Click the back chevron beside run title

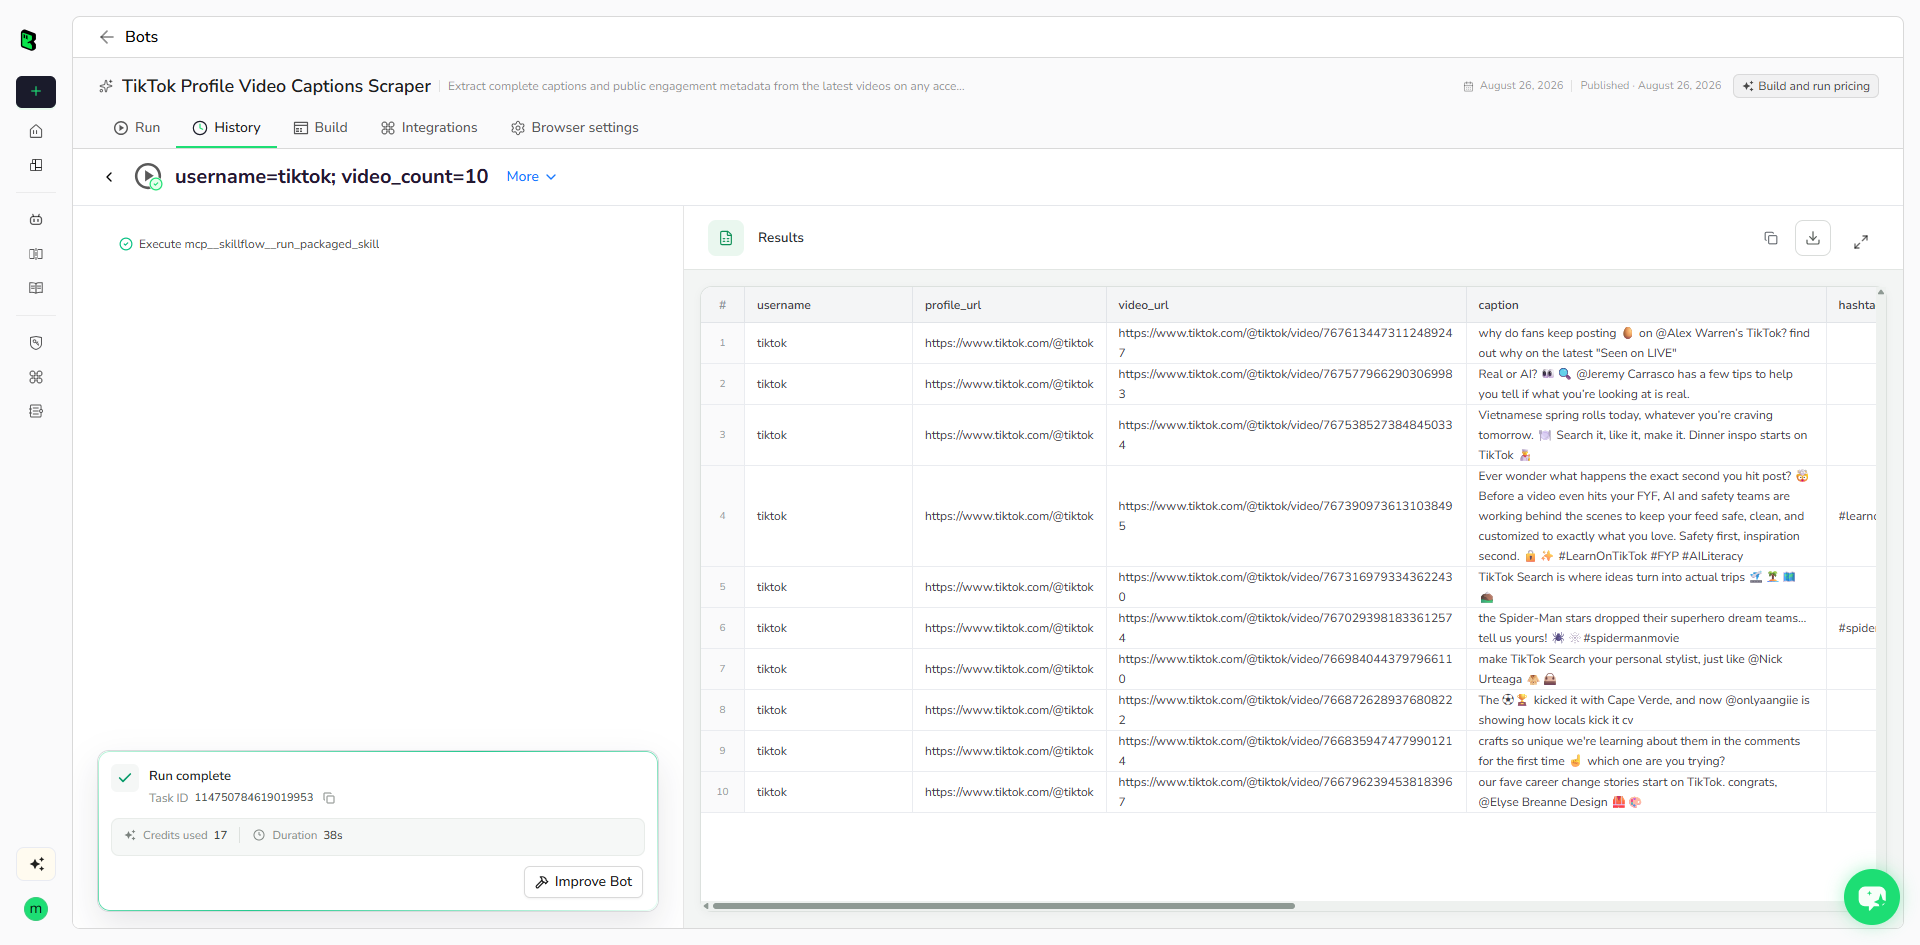tap(109, 177)
